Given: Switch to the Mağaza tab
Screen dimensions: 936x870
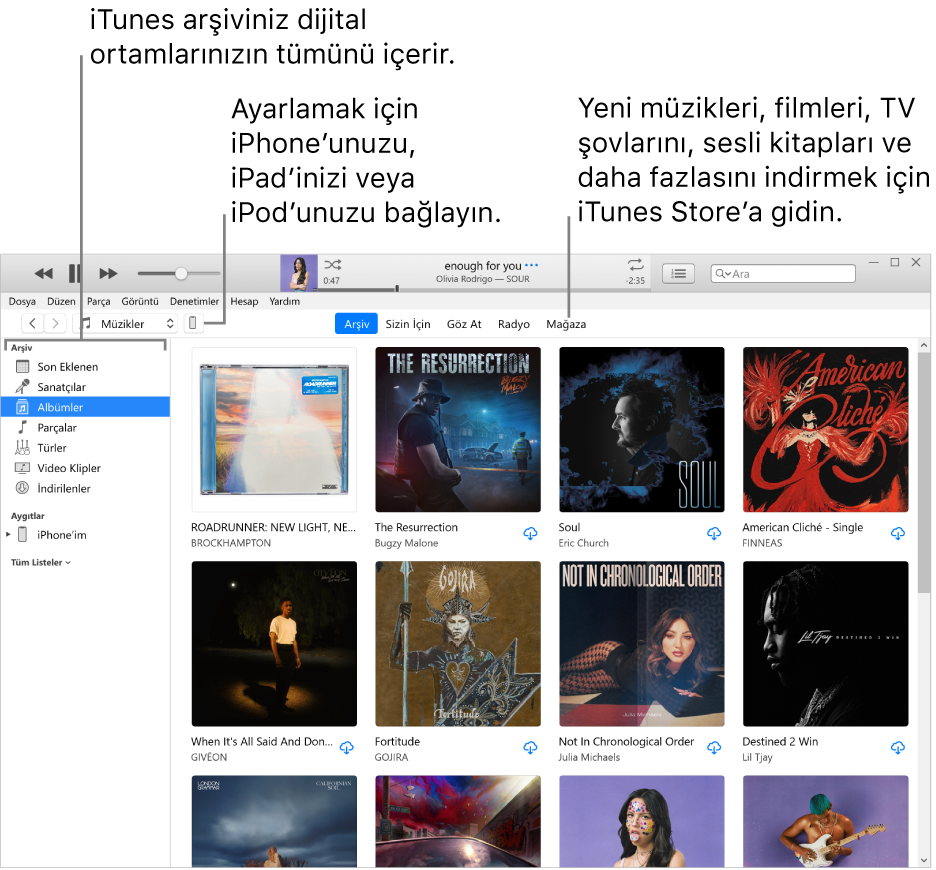Looking at the screenshot, I should click(566, 324).
